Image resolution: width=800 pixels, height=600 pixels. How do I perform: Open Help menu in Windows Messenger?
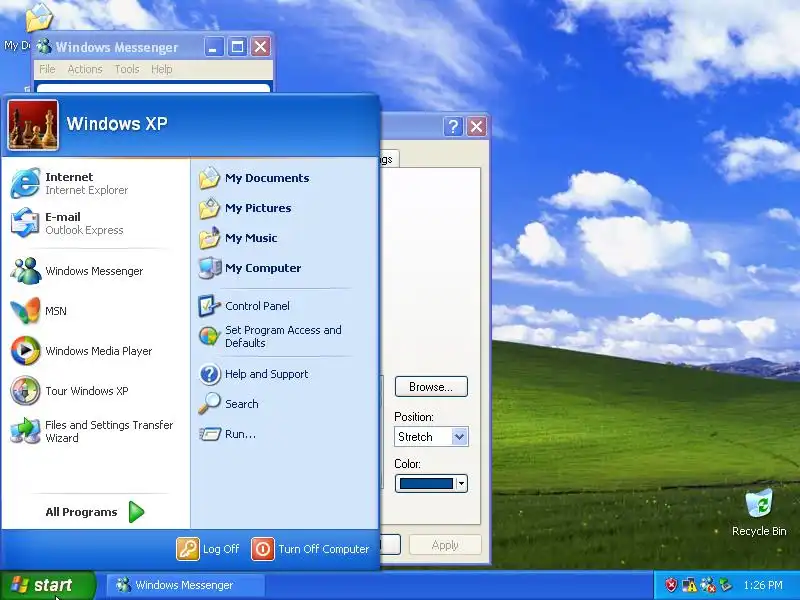pyautogui.click(x=161, y=69)
